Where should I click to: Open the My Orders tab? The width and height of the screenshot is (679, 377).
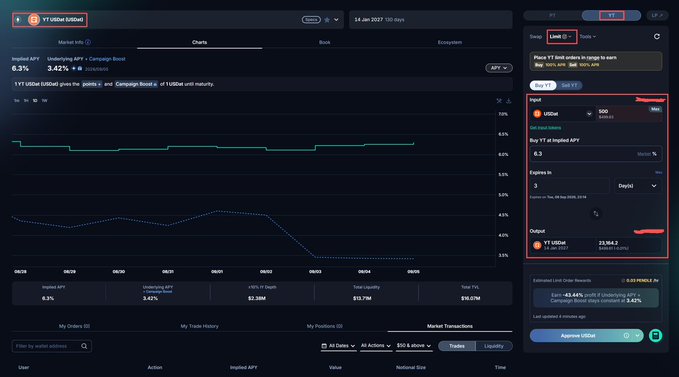coord(74,326)
